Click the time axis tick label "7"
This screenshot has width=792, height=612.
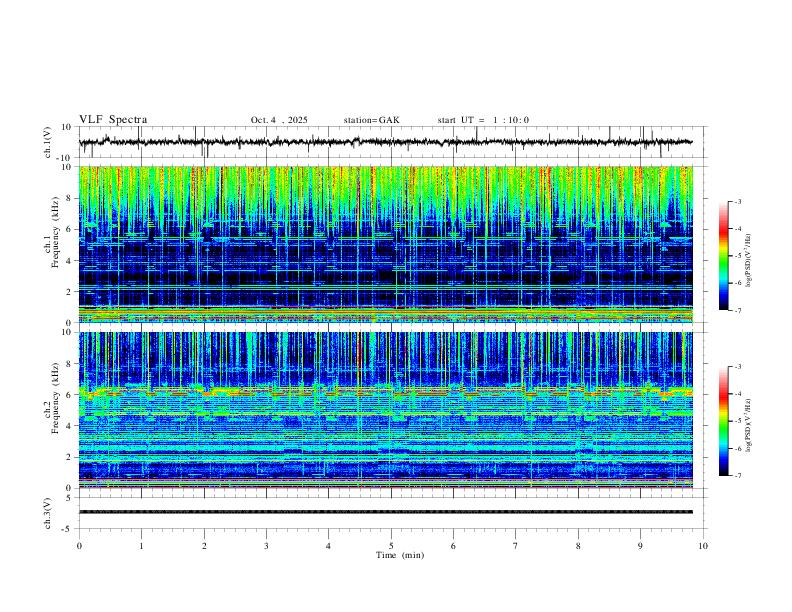(x=516, y=546)
